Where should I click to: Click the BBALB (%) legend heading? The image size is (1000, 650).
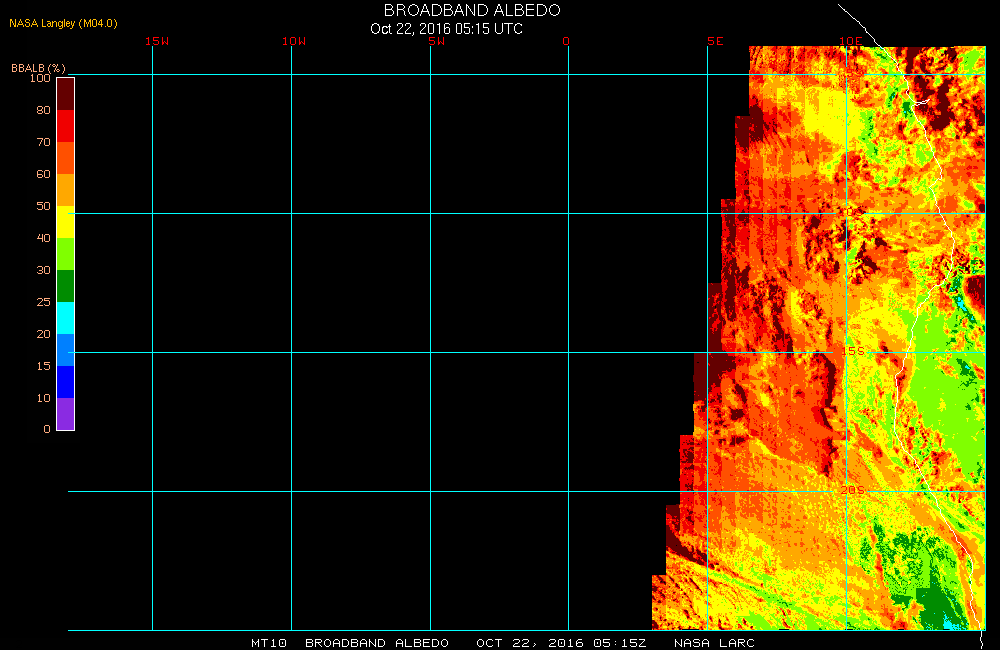point(38,67)
